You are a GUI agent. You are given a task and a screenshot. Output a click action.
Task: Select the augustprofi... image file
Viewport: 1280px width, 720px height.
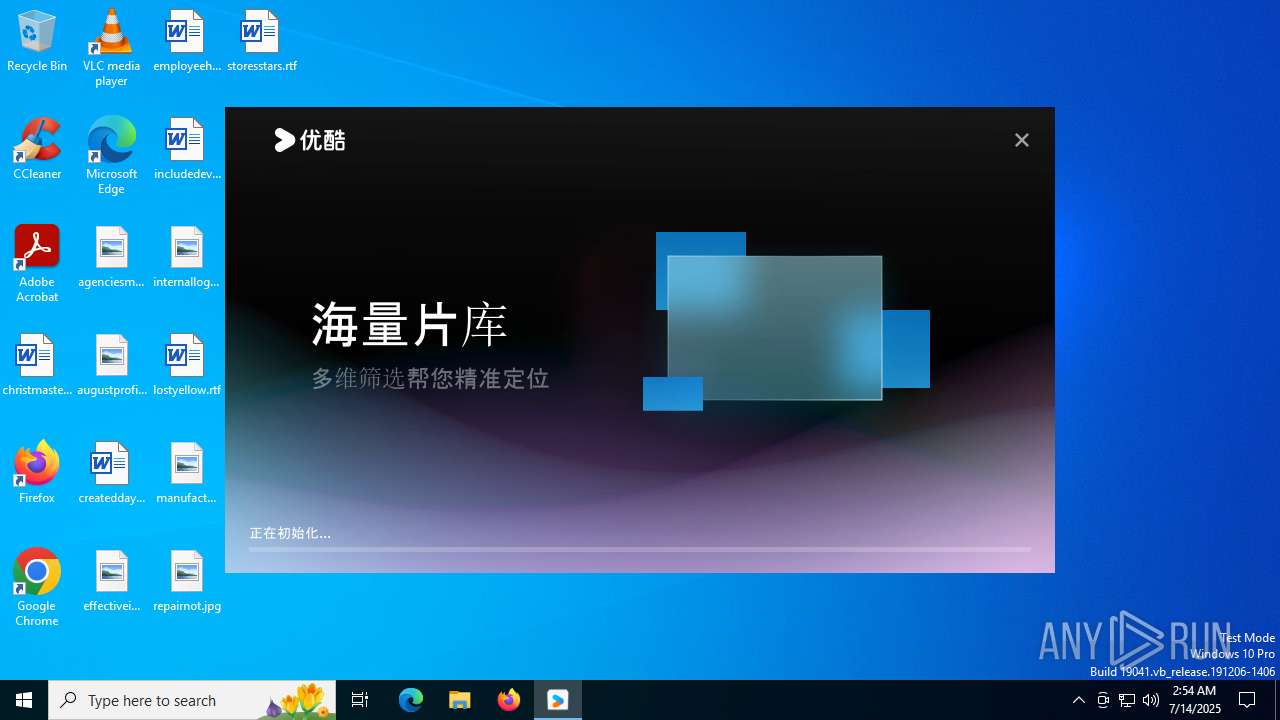point(111,365)
